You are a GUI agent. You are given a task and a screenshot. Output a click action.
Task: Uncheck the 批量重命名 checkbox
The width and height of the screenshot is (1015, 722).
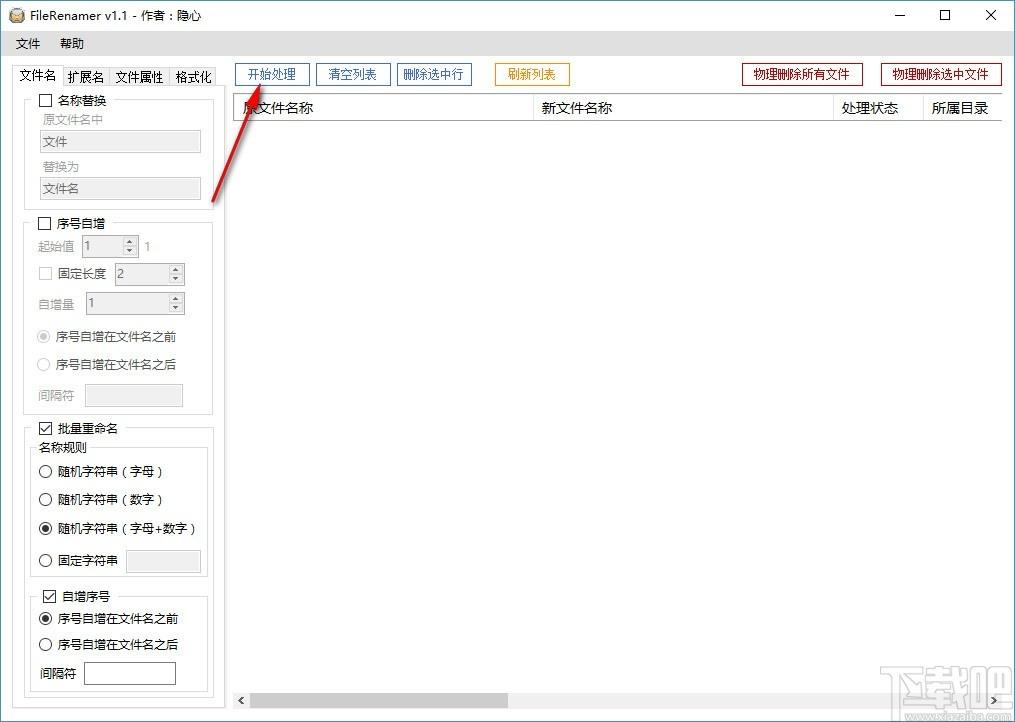tap(45, 428)
